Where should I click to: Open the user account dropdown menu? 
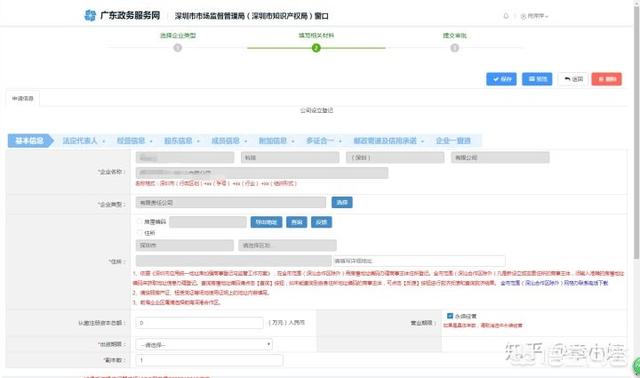click(534, 16)
